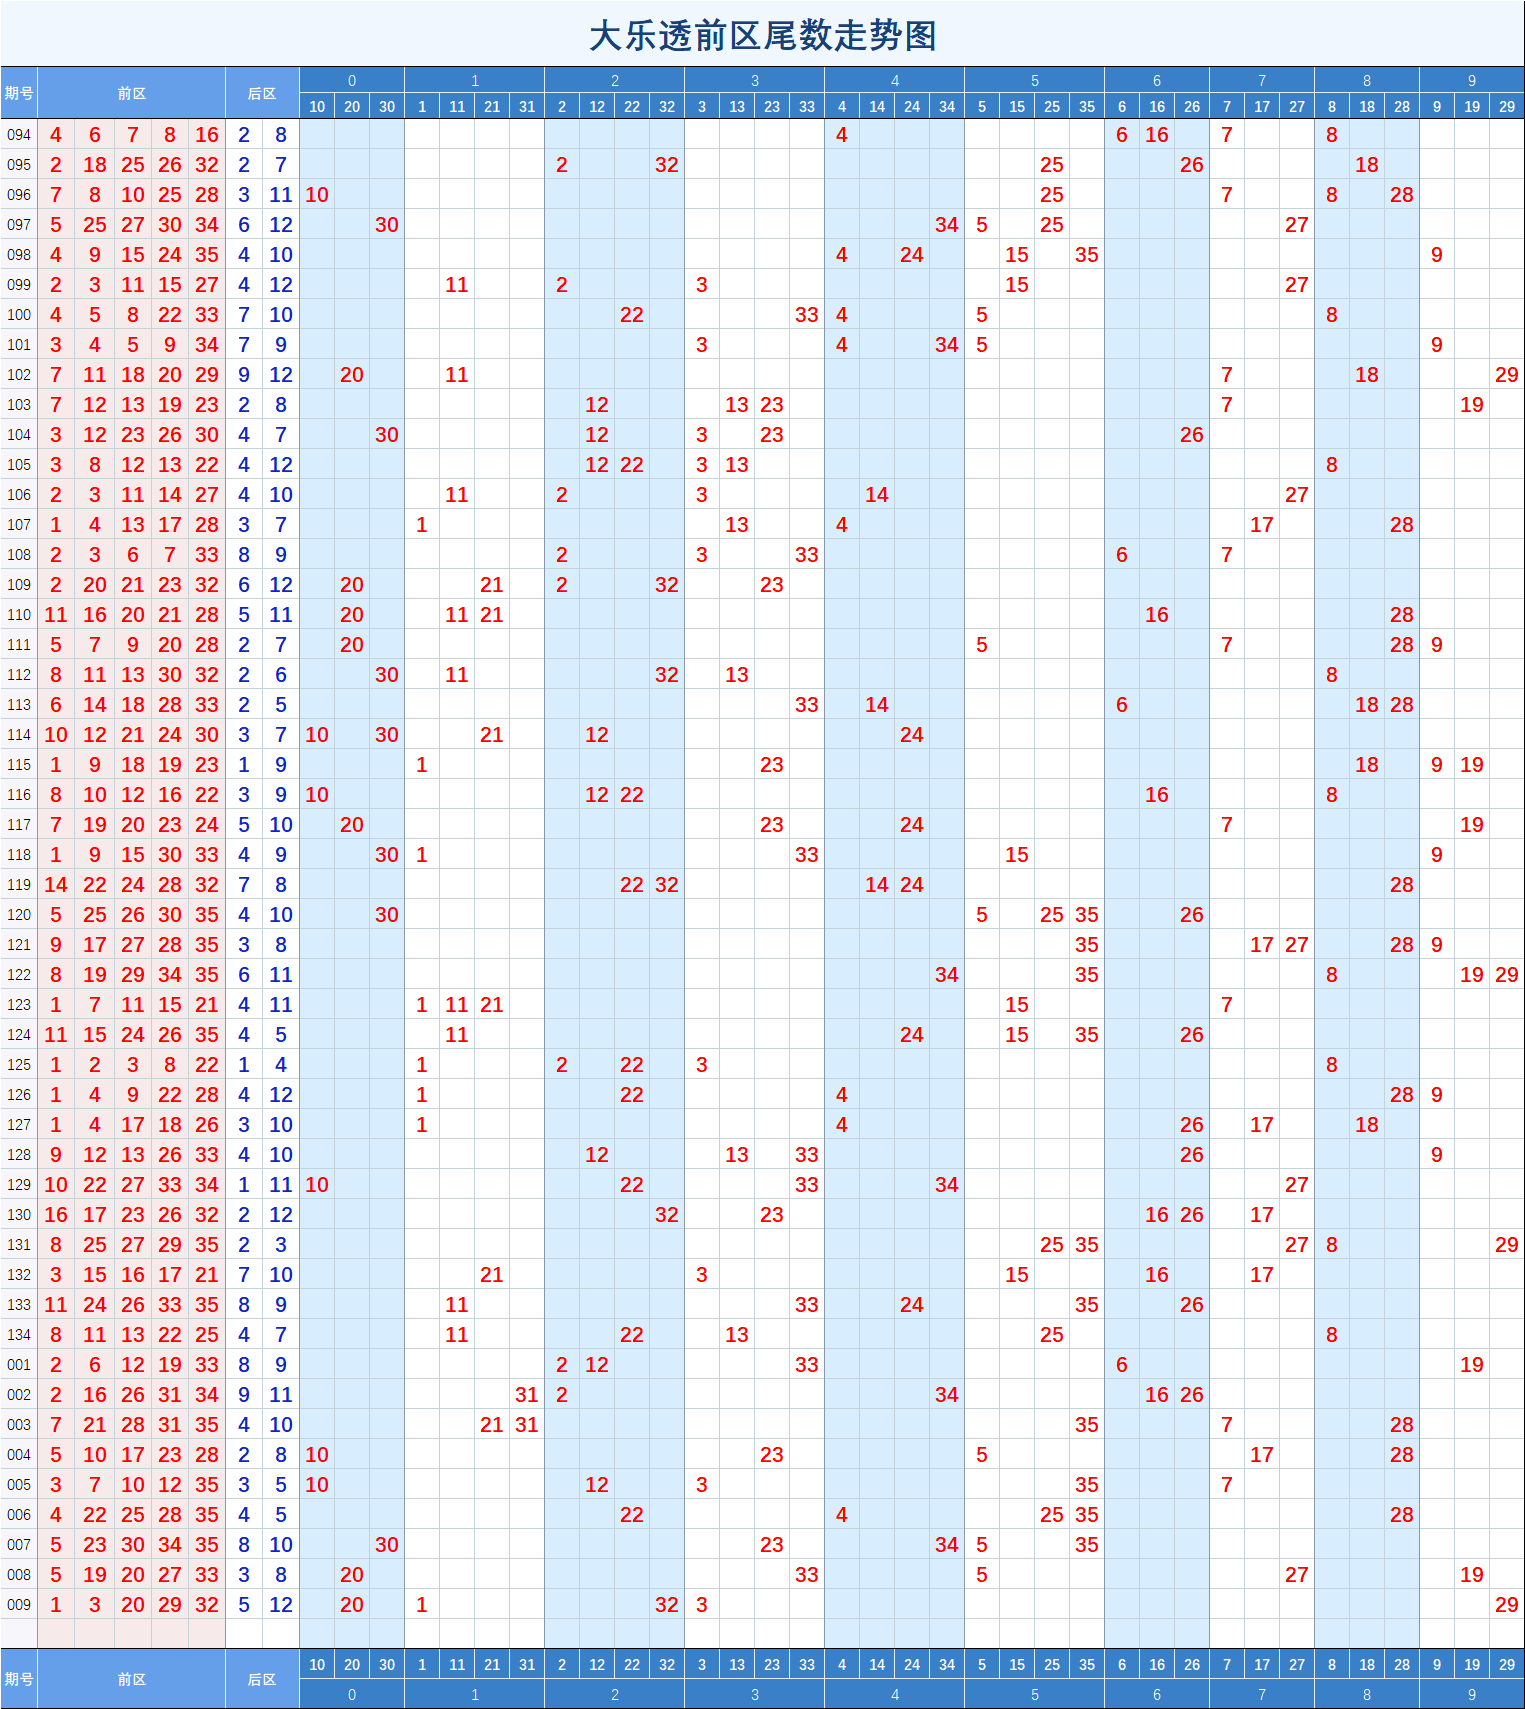Select issue number 103
Screen dimensions: 1525x1709
click(x=19, y=405)
